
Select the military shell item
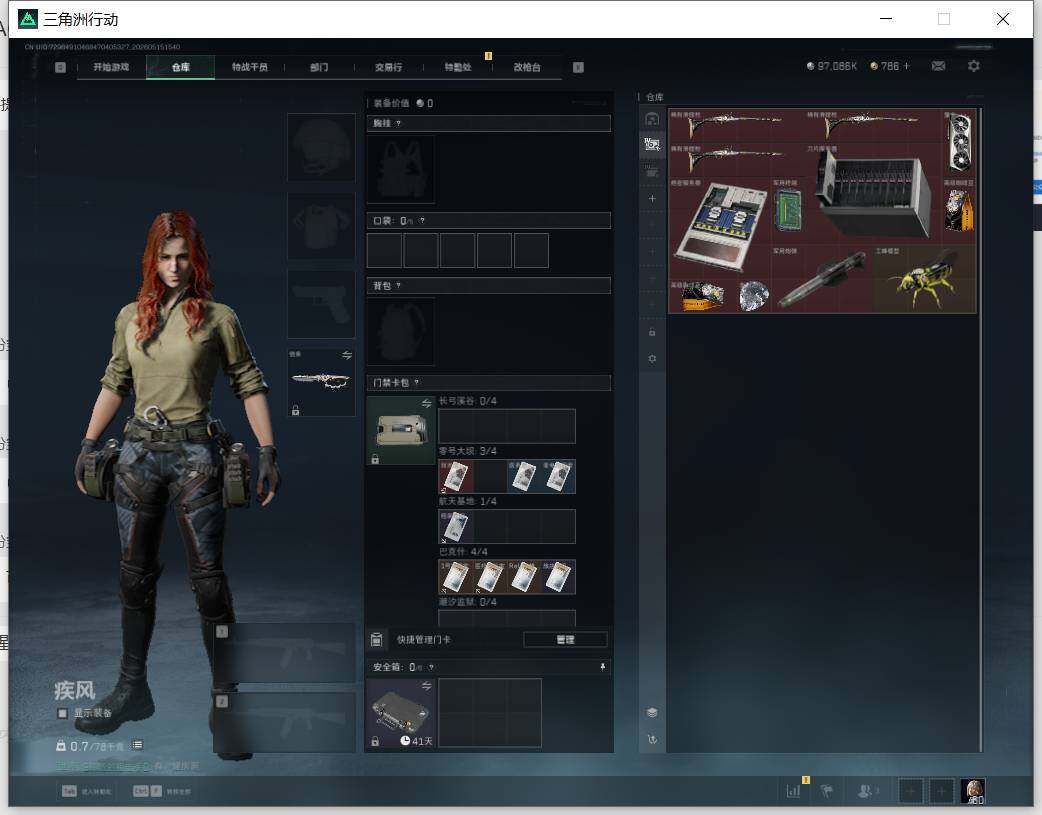(823, 279)
